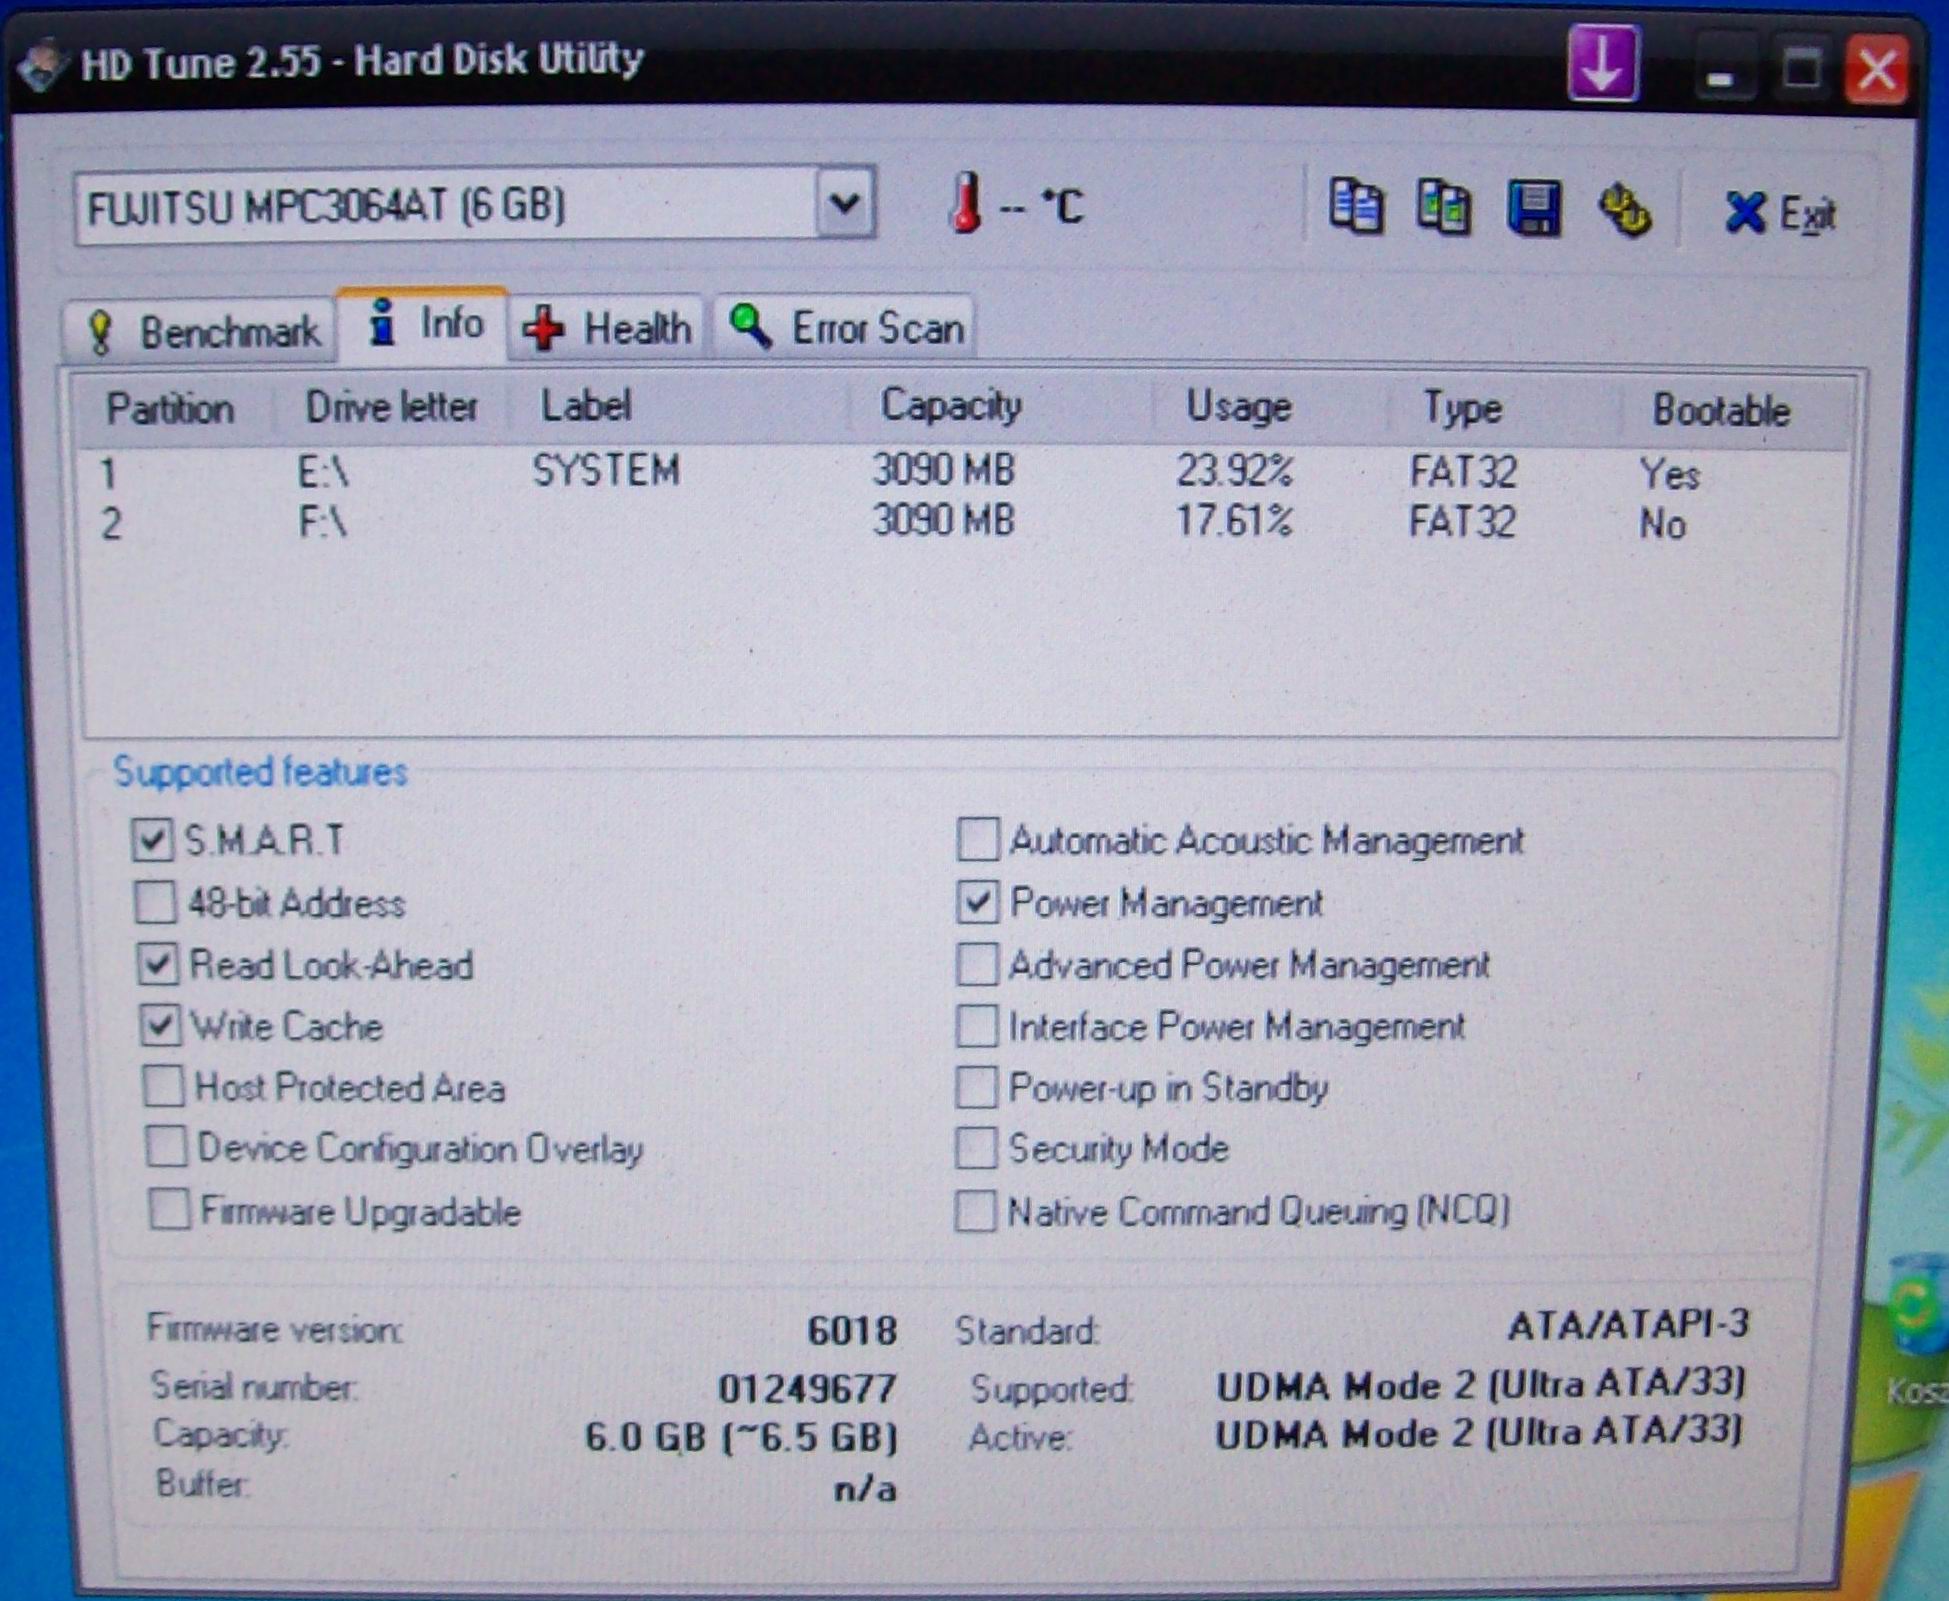
Task: Select the Info tab
Action: (424, 325)
